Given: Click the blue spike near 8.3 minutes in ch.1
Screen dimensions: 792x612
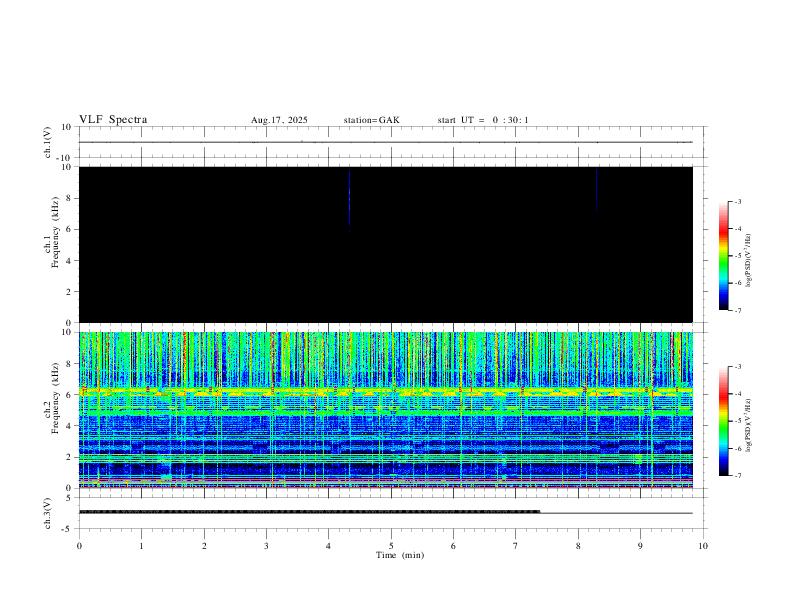Looking at the screenshot, I should coord(596,188).
